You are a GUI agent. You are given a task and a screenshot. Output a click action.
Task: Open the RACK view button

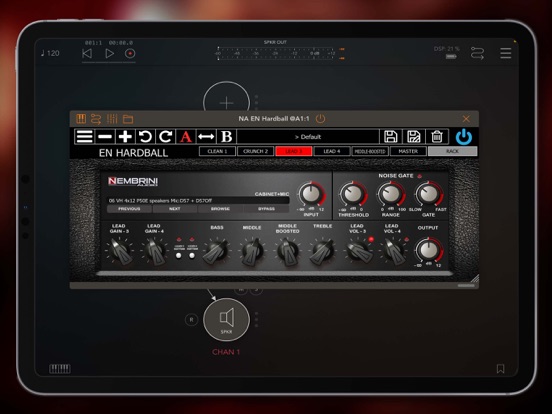pos(453,151)
